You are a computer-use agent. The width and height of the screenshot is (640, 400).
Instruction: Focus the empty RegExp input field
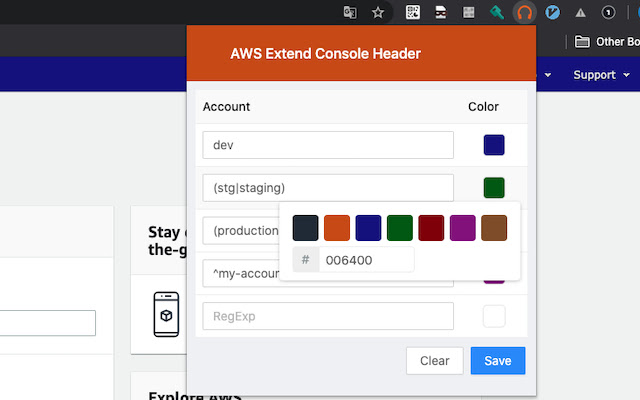[328, 316]
